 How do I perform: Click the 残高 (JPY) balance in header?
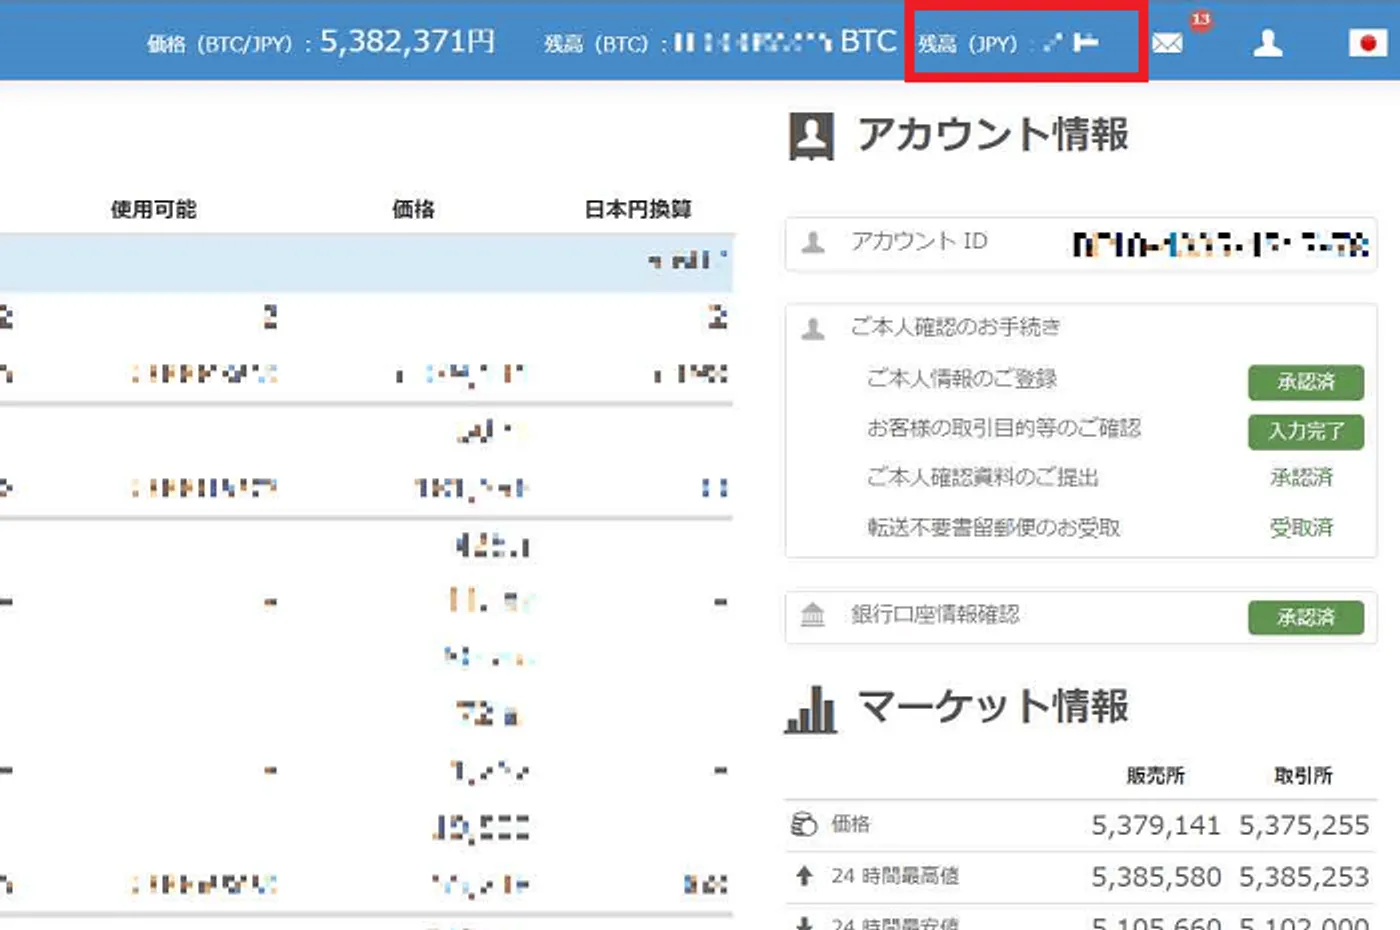pos(1008,43)
